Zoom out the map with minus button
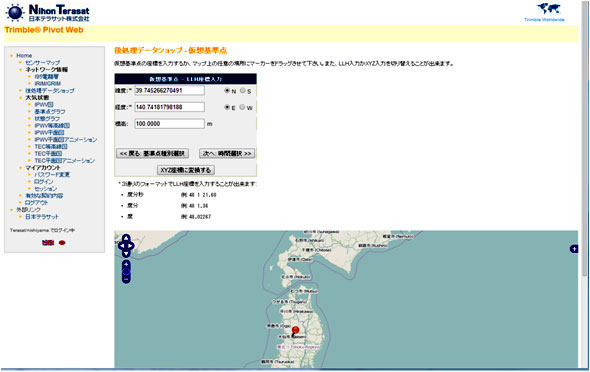Viewport: 590px width, 372px height. 126,279
